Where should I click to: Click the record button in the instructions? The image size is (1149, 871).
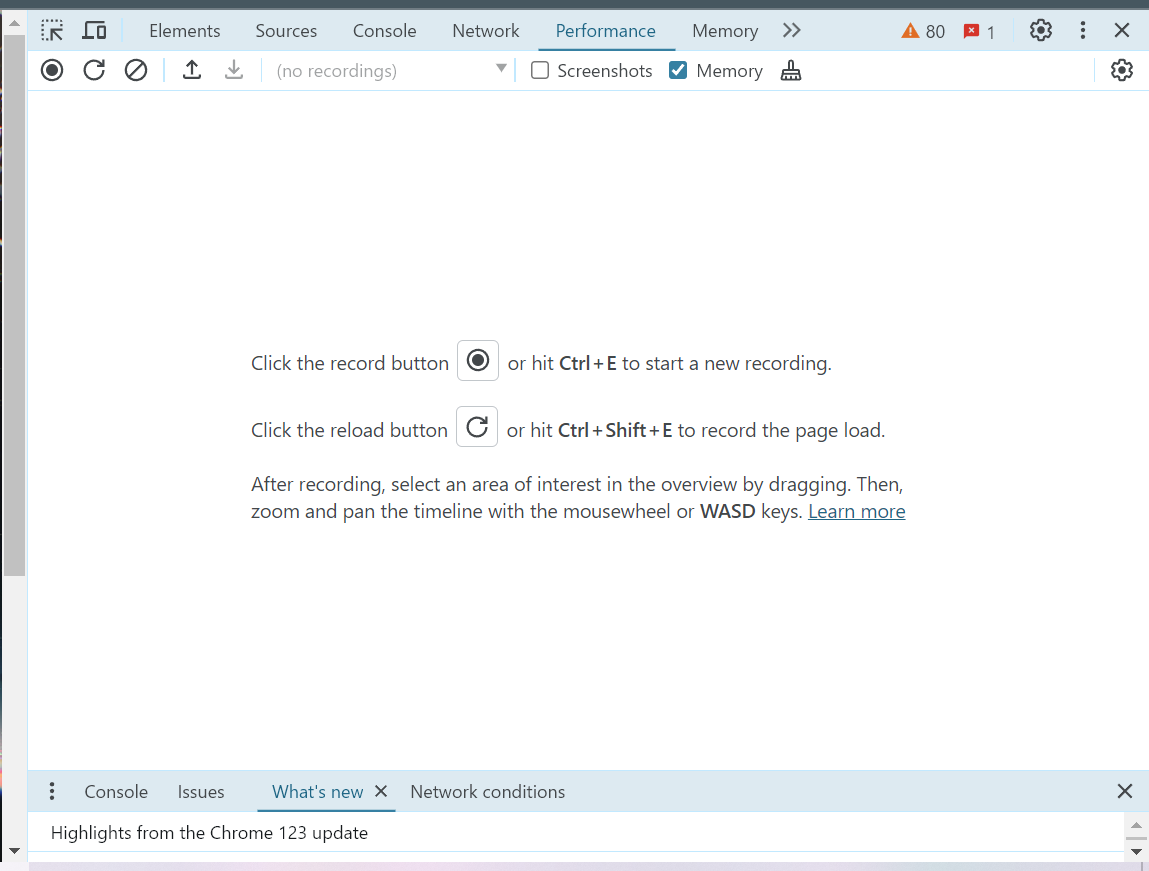[x=478, y=361]
